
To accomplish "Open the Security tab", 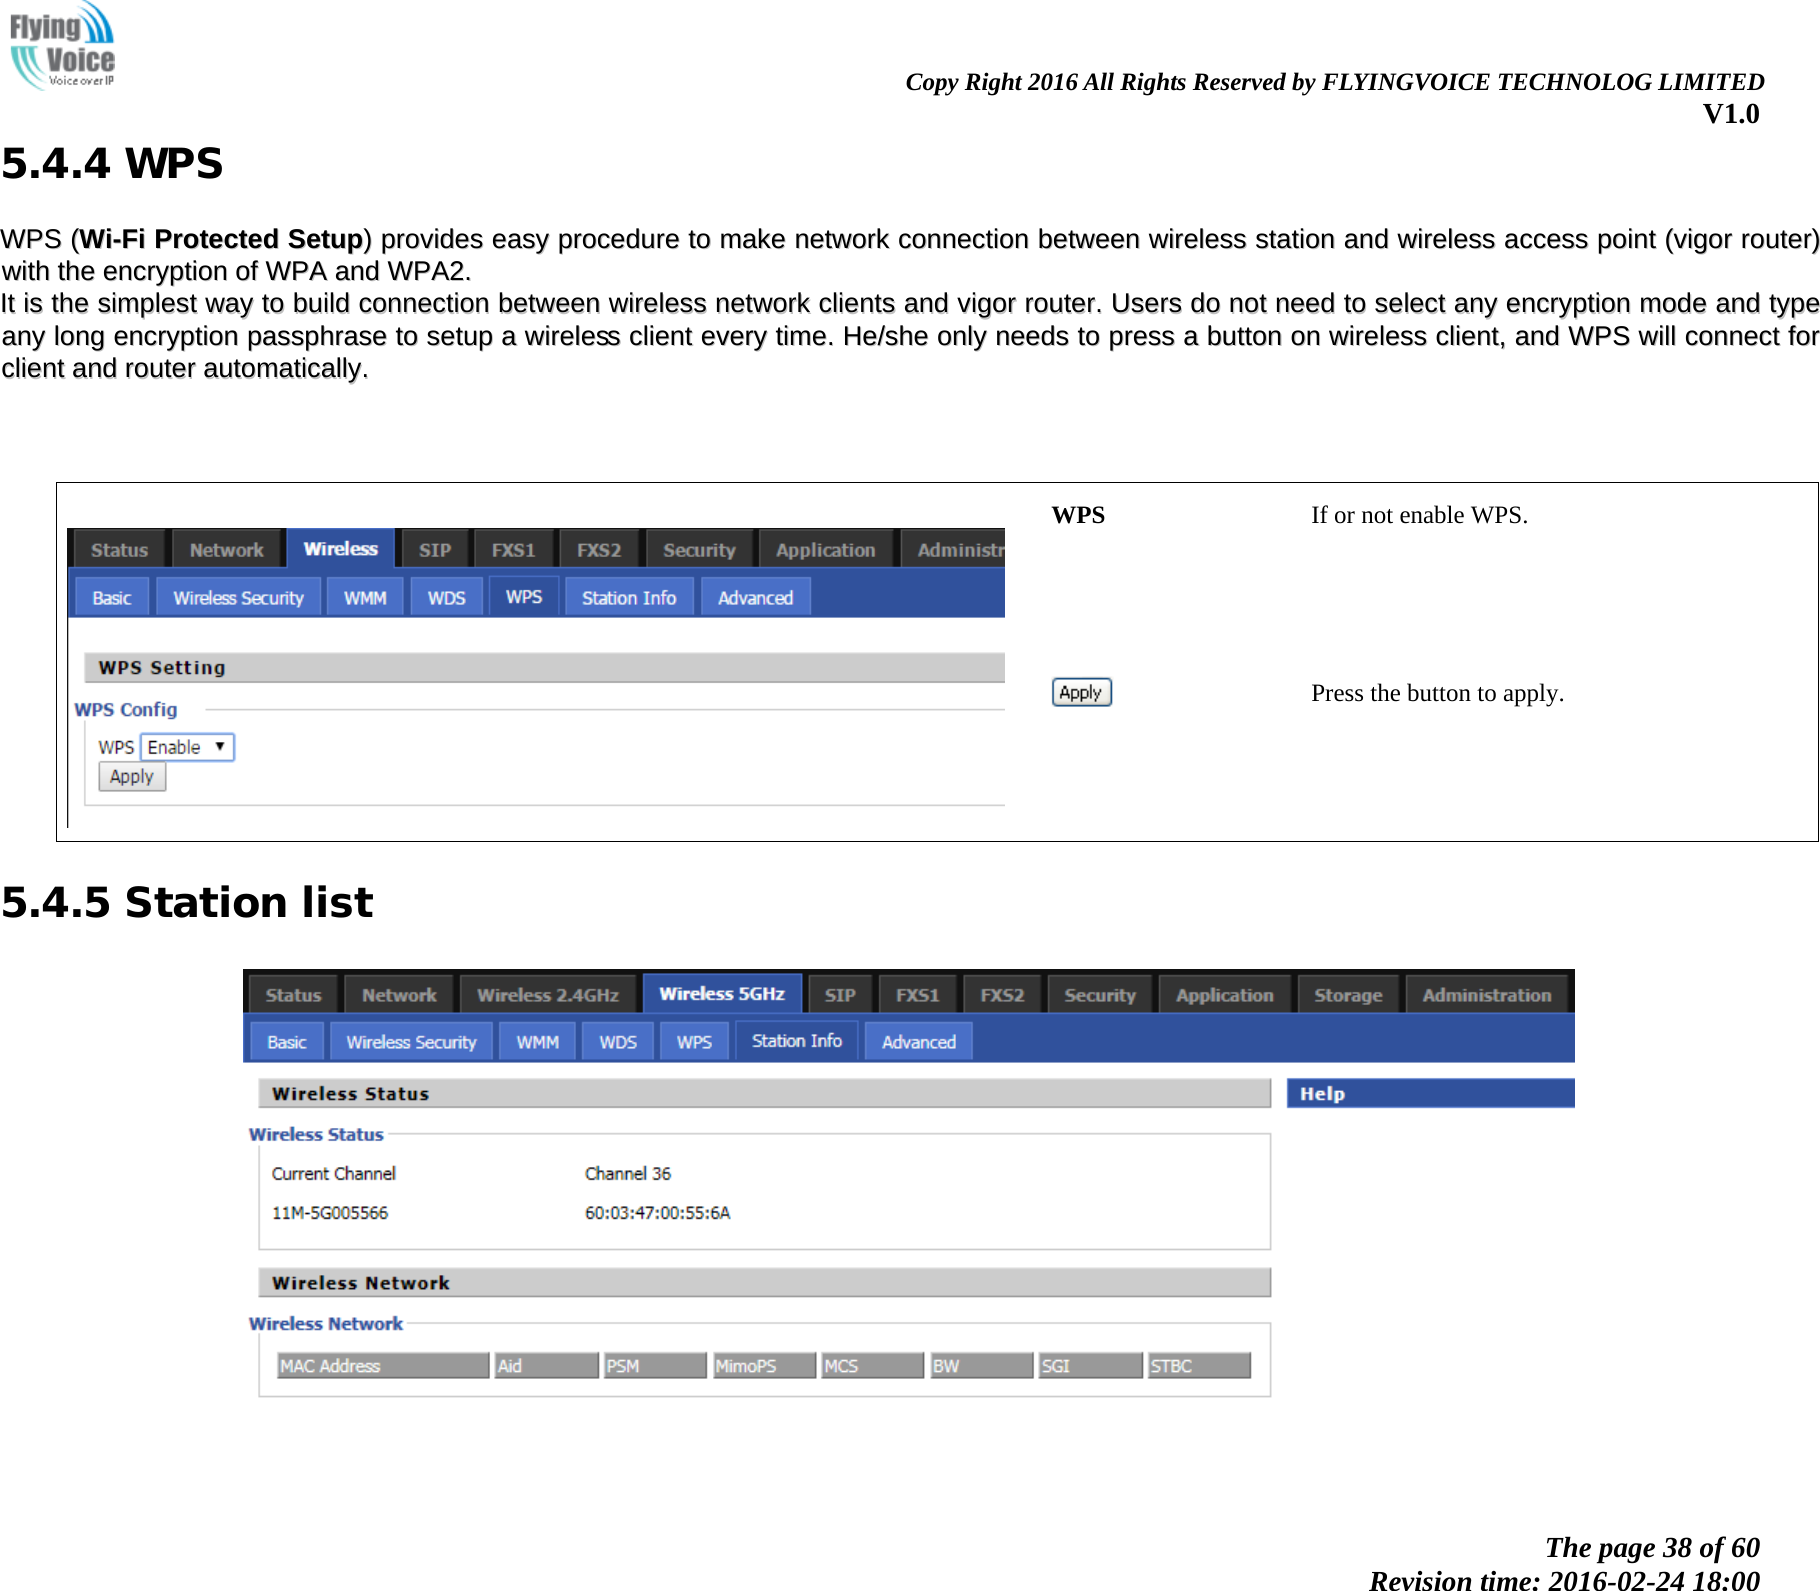I will tap(1100, 993).
